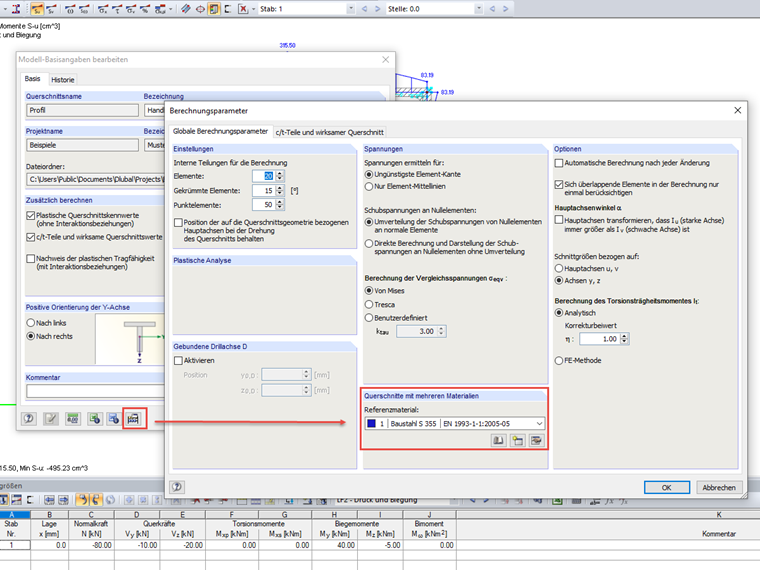Show tau shear stress toolbar icon
Viewport: 760px width, 570px height.
[116, 9]
